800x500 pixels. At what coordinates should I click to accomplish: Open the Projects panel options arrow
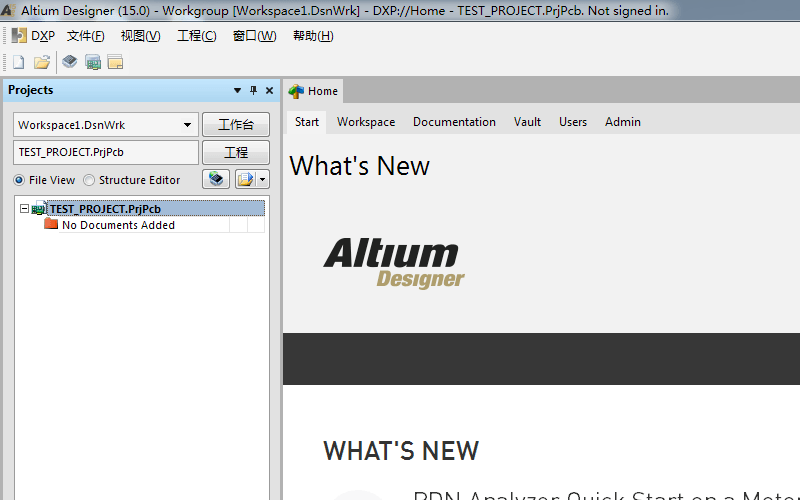pos(237,91)
